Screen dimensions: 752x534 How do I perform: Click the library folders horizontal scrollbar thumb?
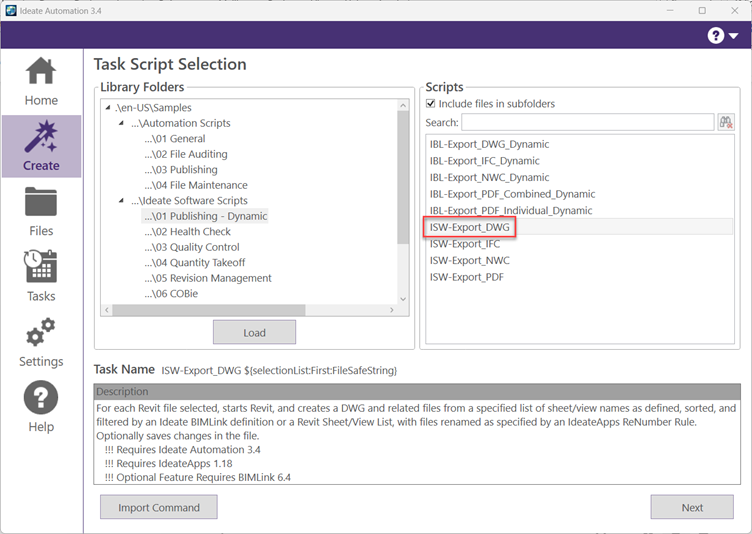209,310
